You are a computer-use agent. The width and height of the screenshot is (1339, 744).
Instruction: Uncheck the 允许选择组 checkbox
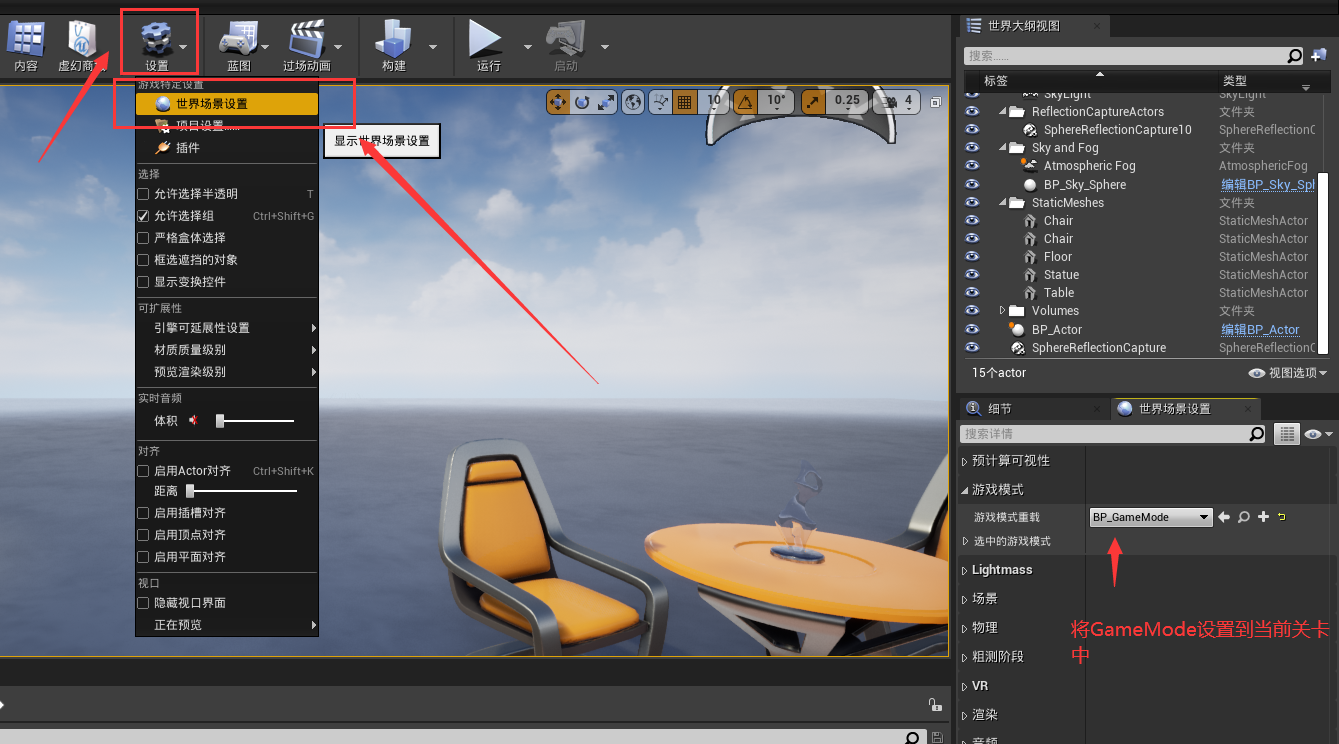[143, 216]
